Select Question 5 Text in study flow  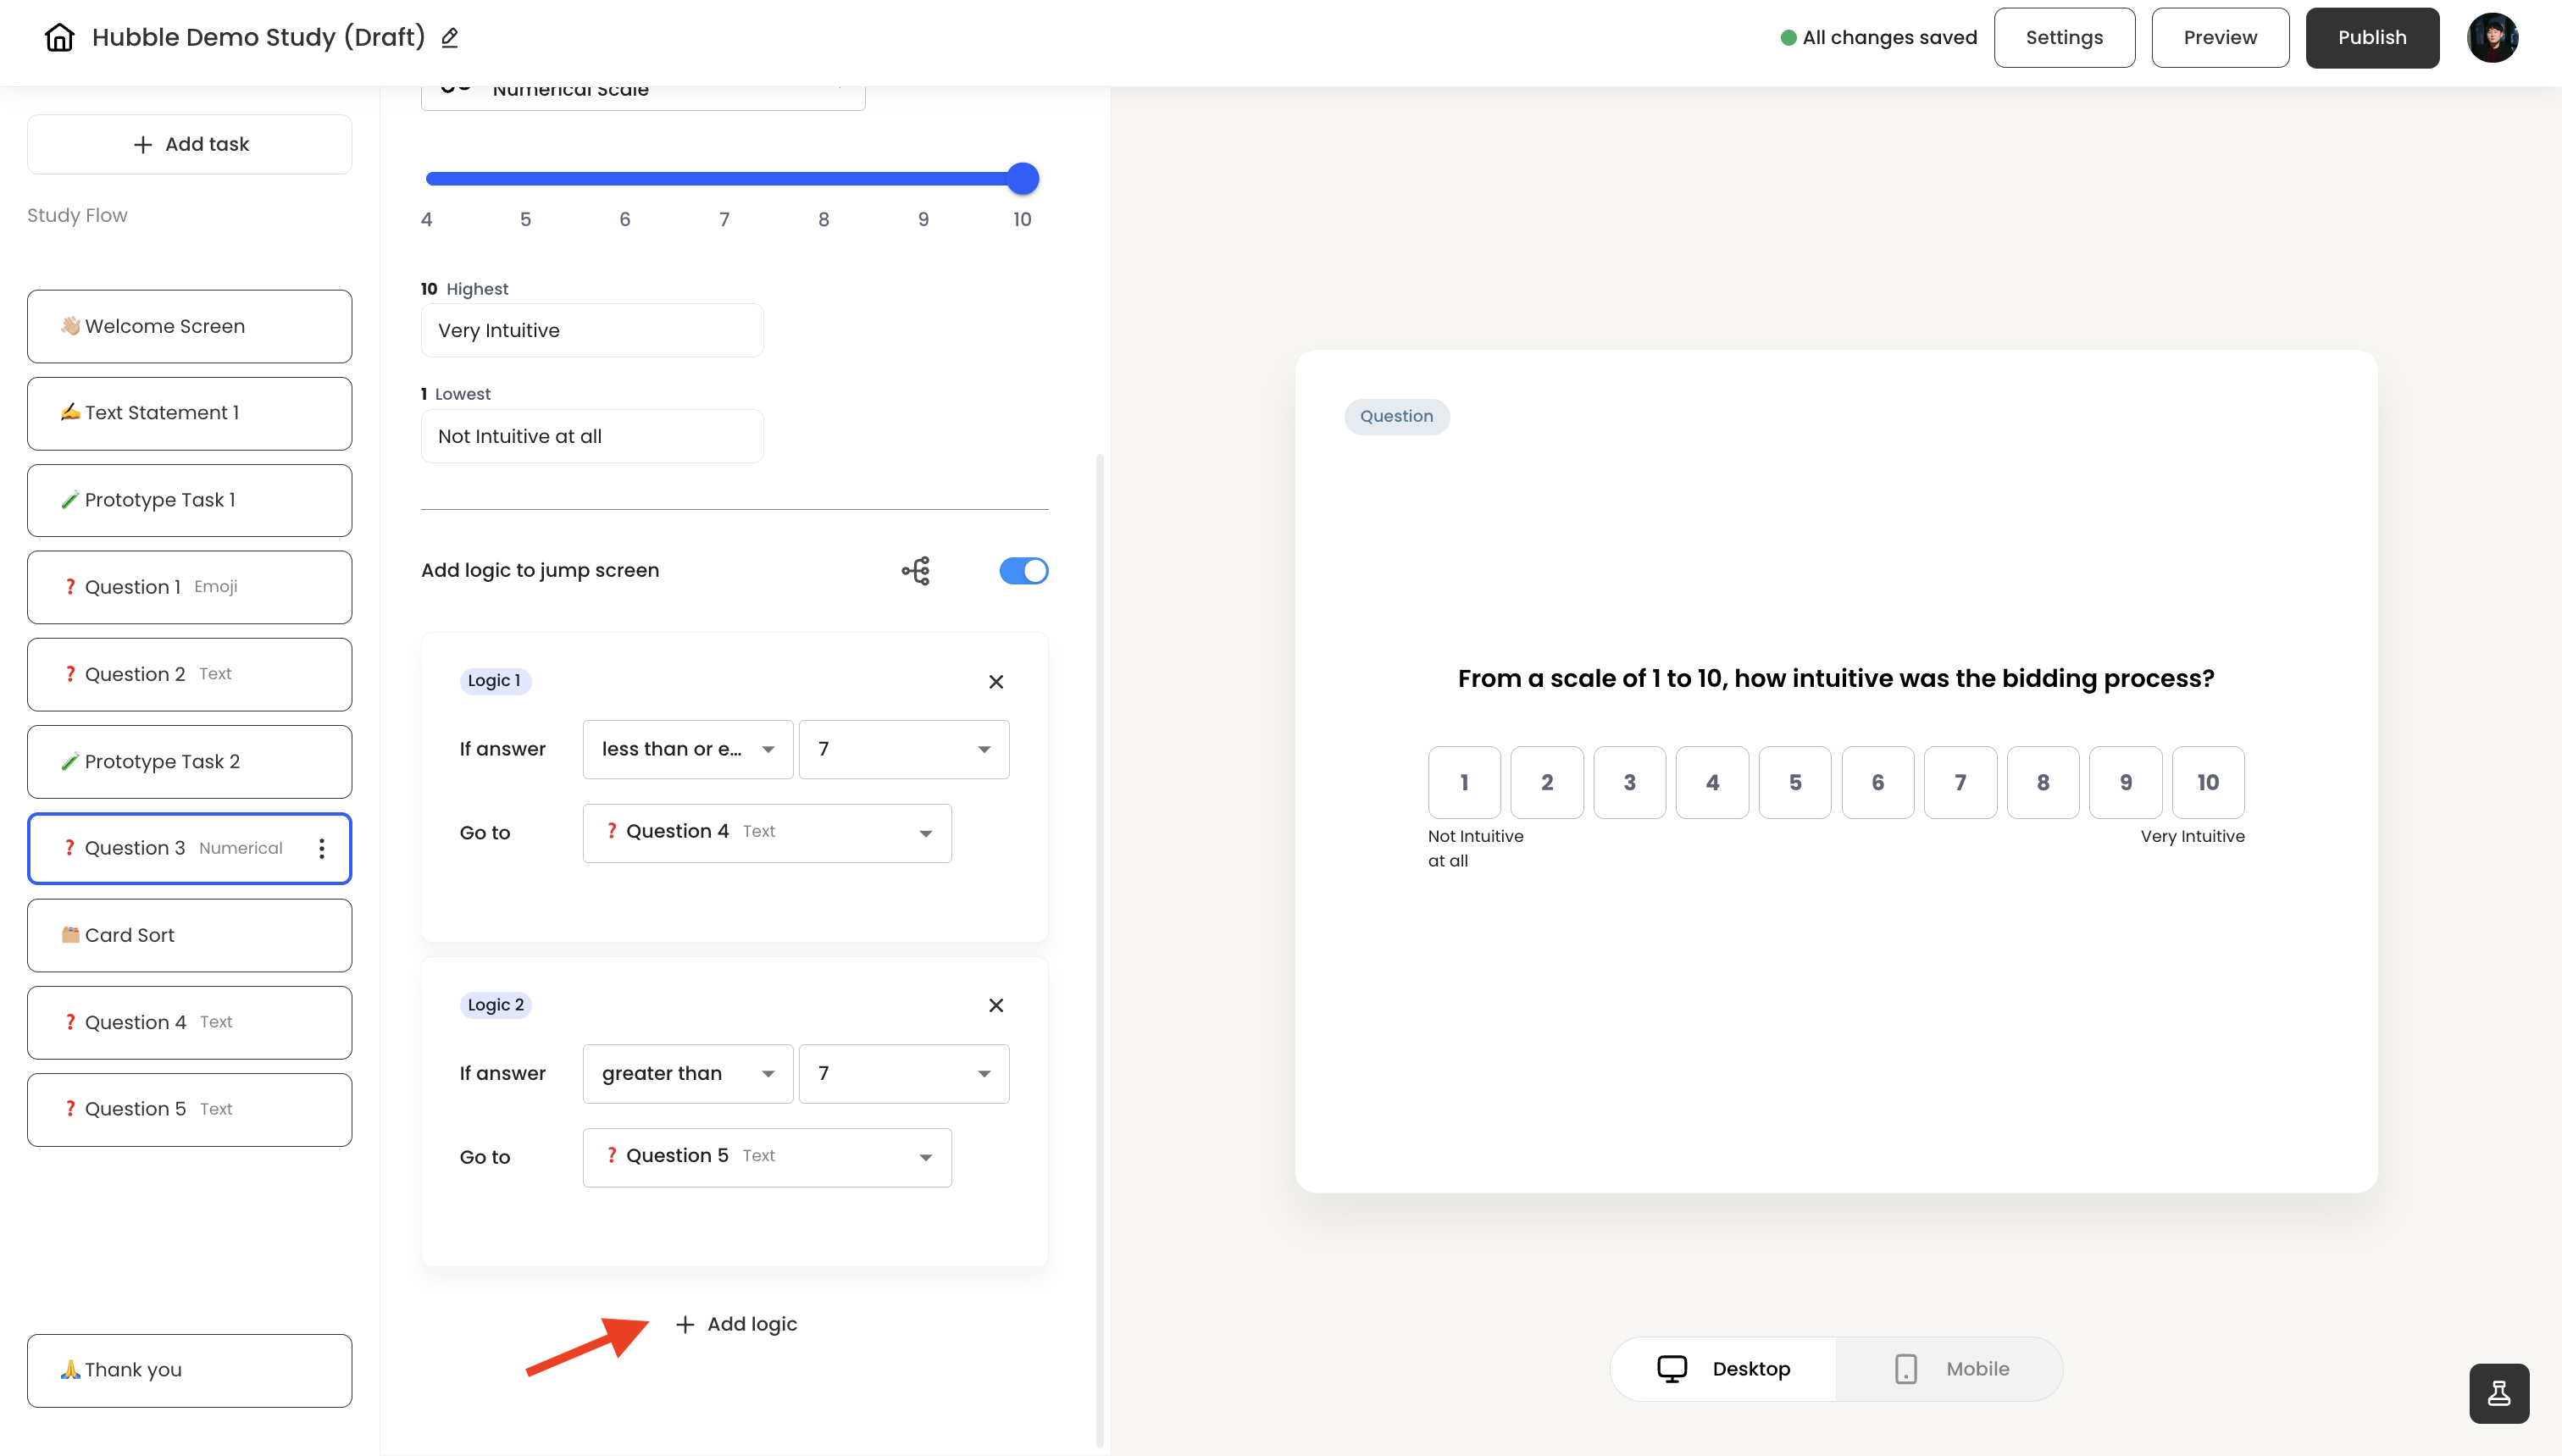pyautogui.click(x=190, y=1109)
